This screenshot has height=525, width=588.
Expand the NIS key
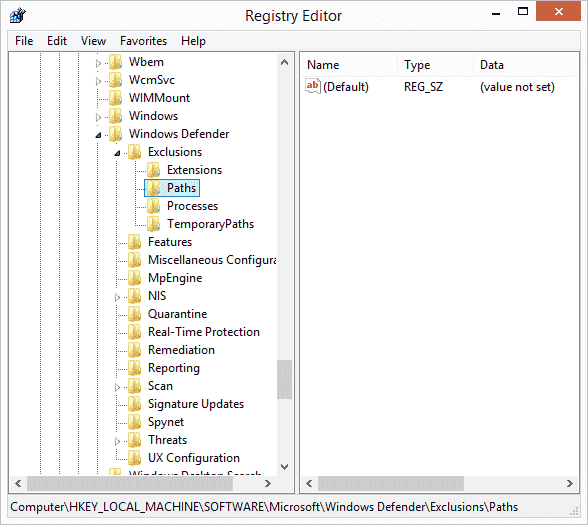pyautogui.click(x=117, y=297)
